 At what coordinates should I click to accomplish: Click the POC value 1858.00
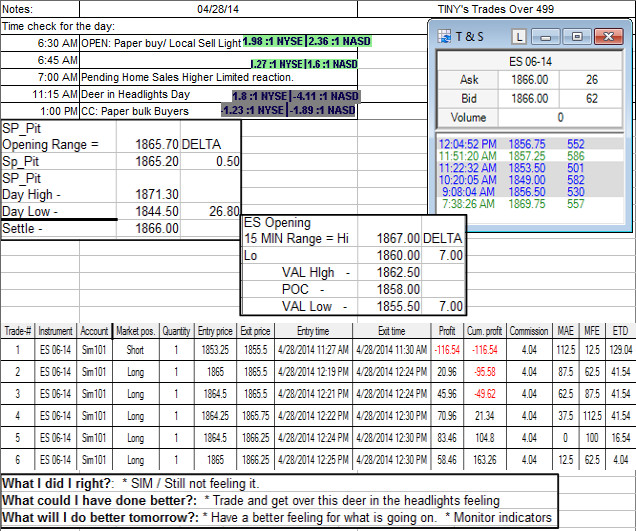pos(398,289)
